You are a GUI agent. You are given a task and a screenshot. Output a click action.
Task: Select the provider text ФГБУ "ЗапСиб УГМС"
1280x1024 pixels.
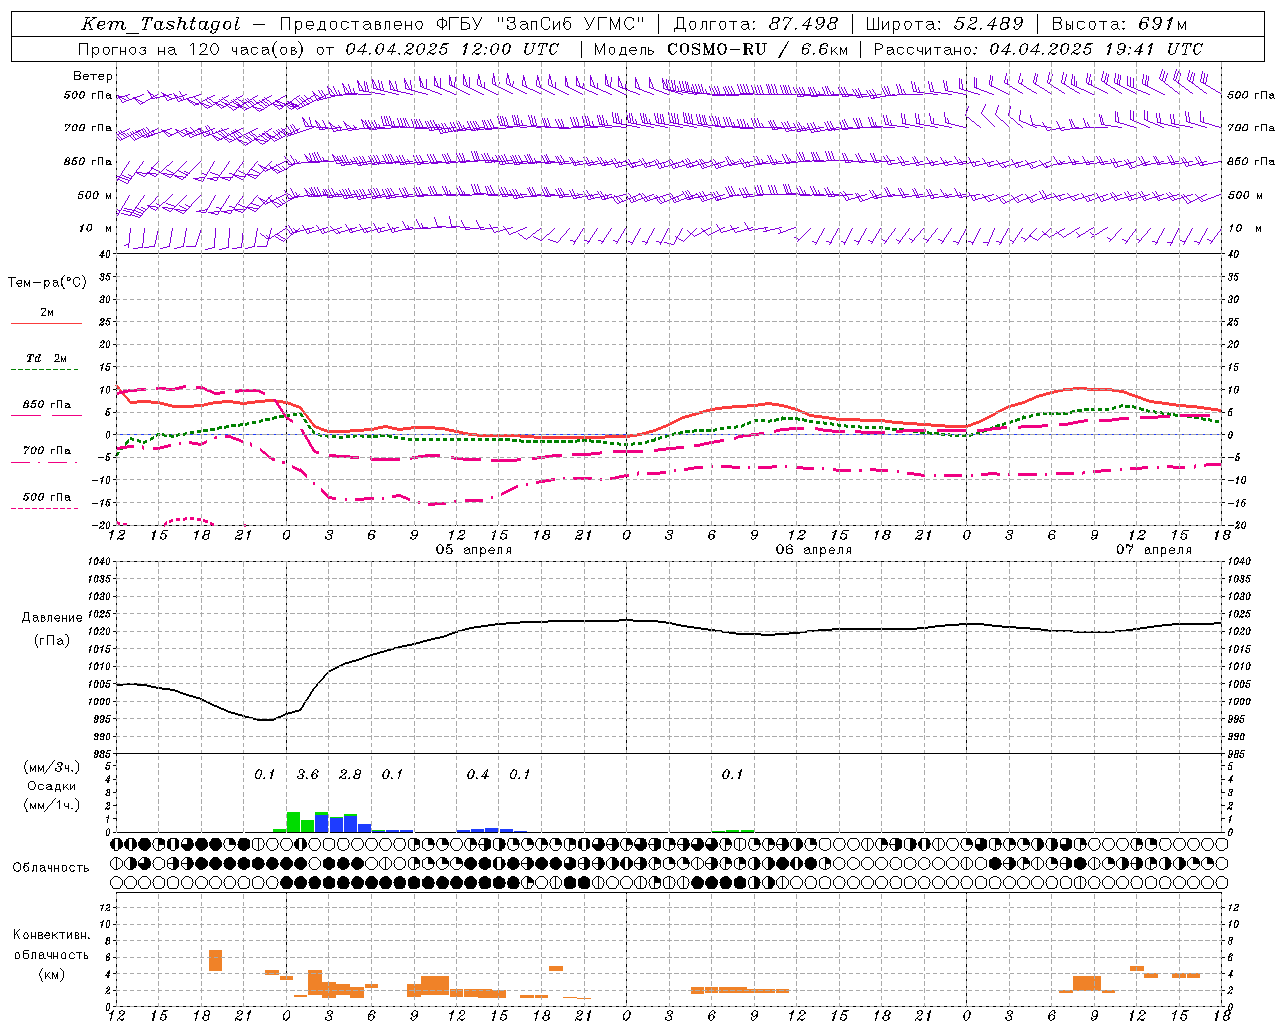541,24
